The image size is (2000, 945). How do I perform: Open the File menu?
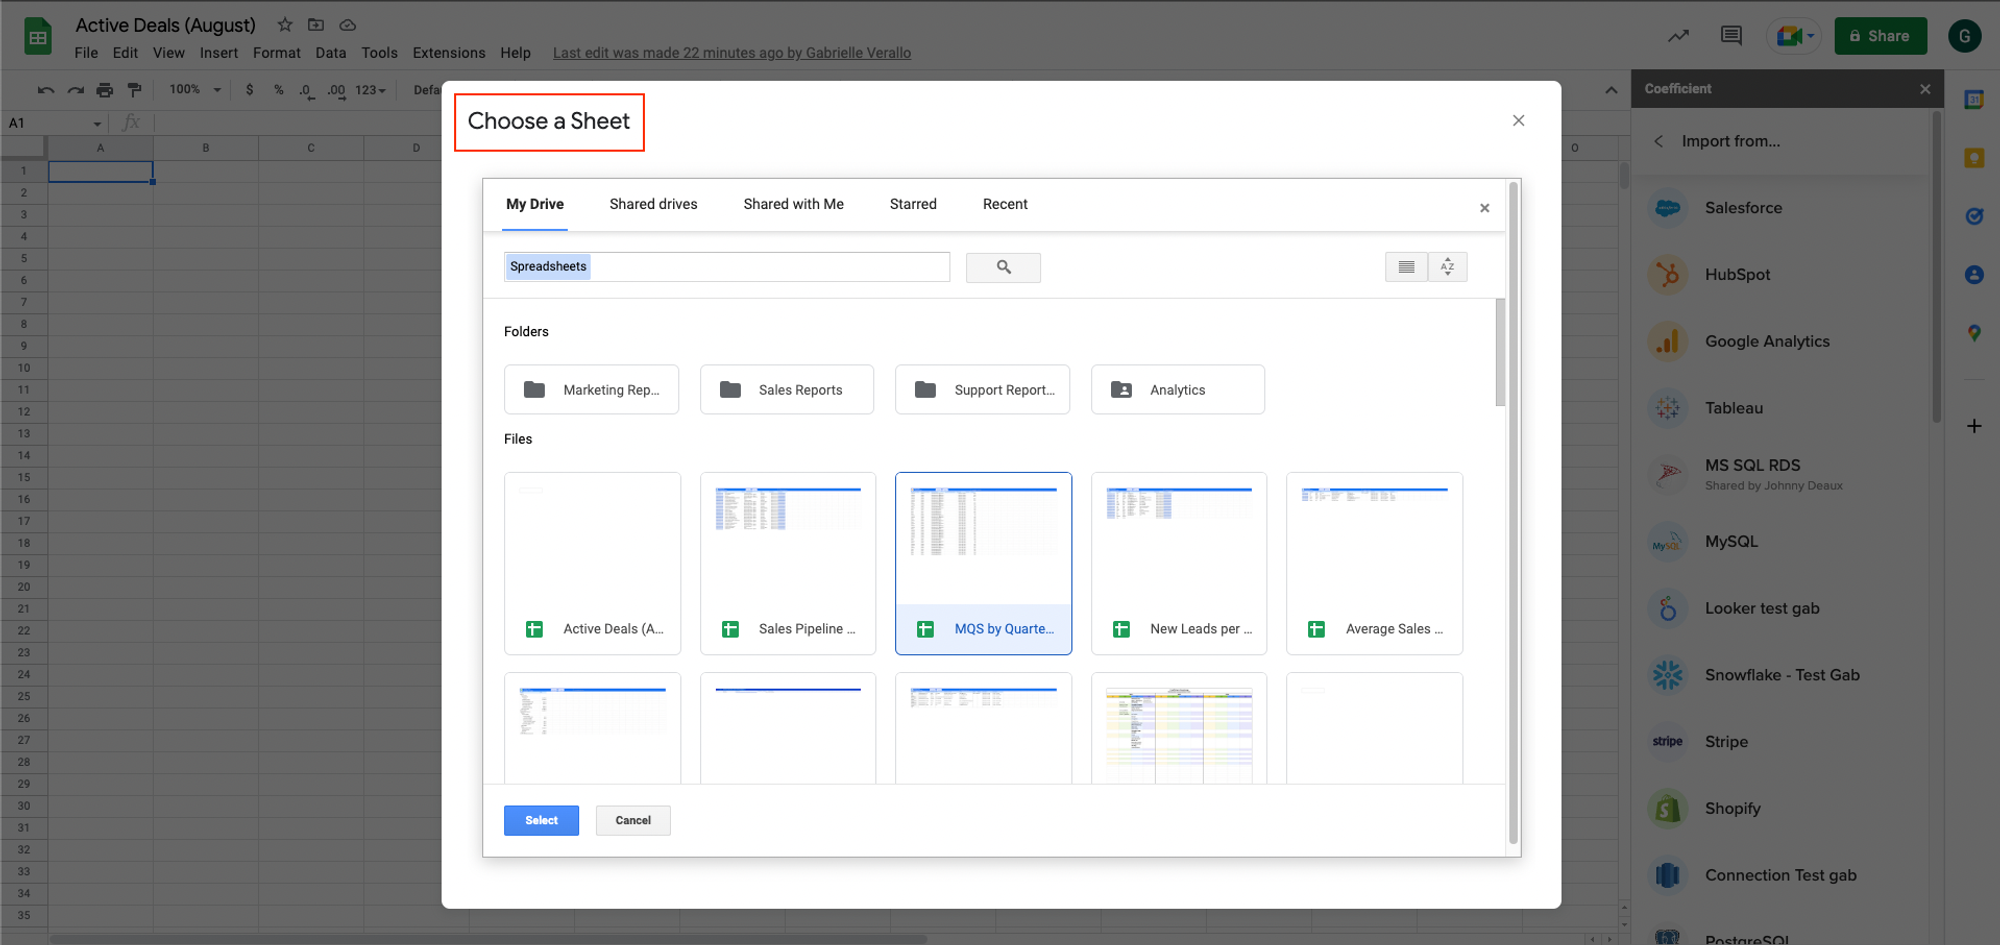point(86,53)
